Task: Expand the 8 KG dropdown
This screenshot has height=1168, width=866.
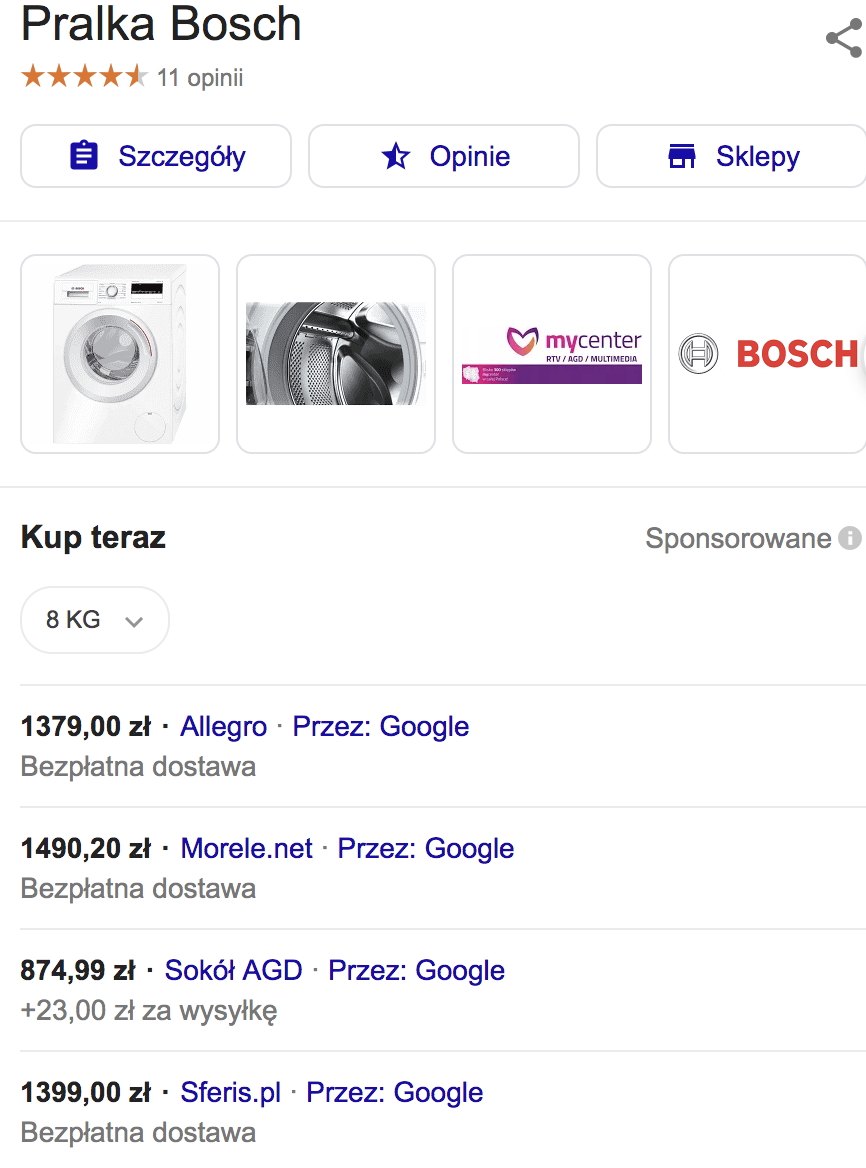Action: [94, 620]
